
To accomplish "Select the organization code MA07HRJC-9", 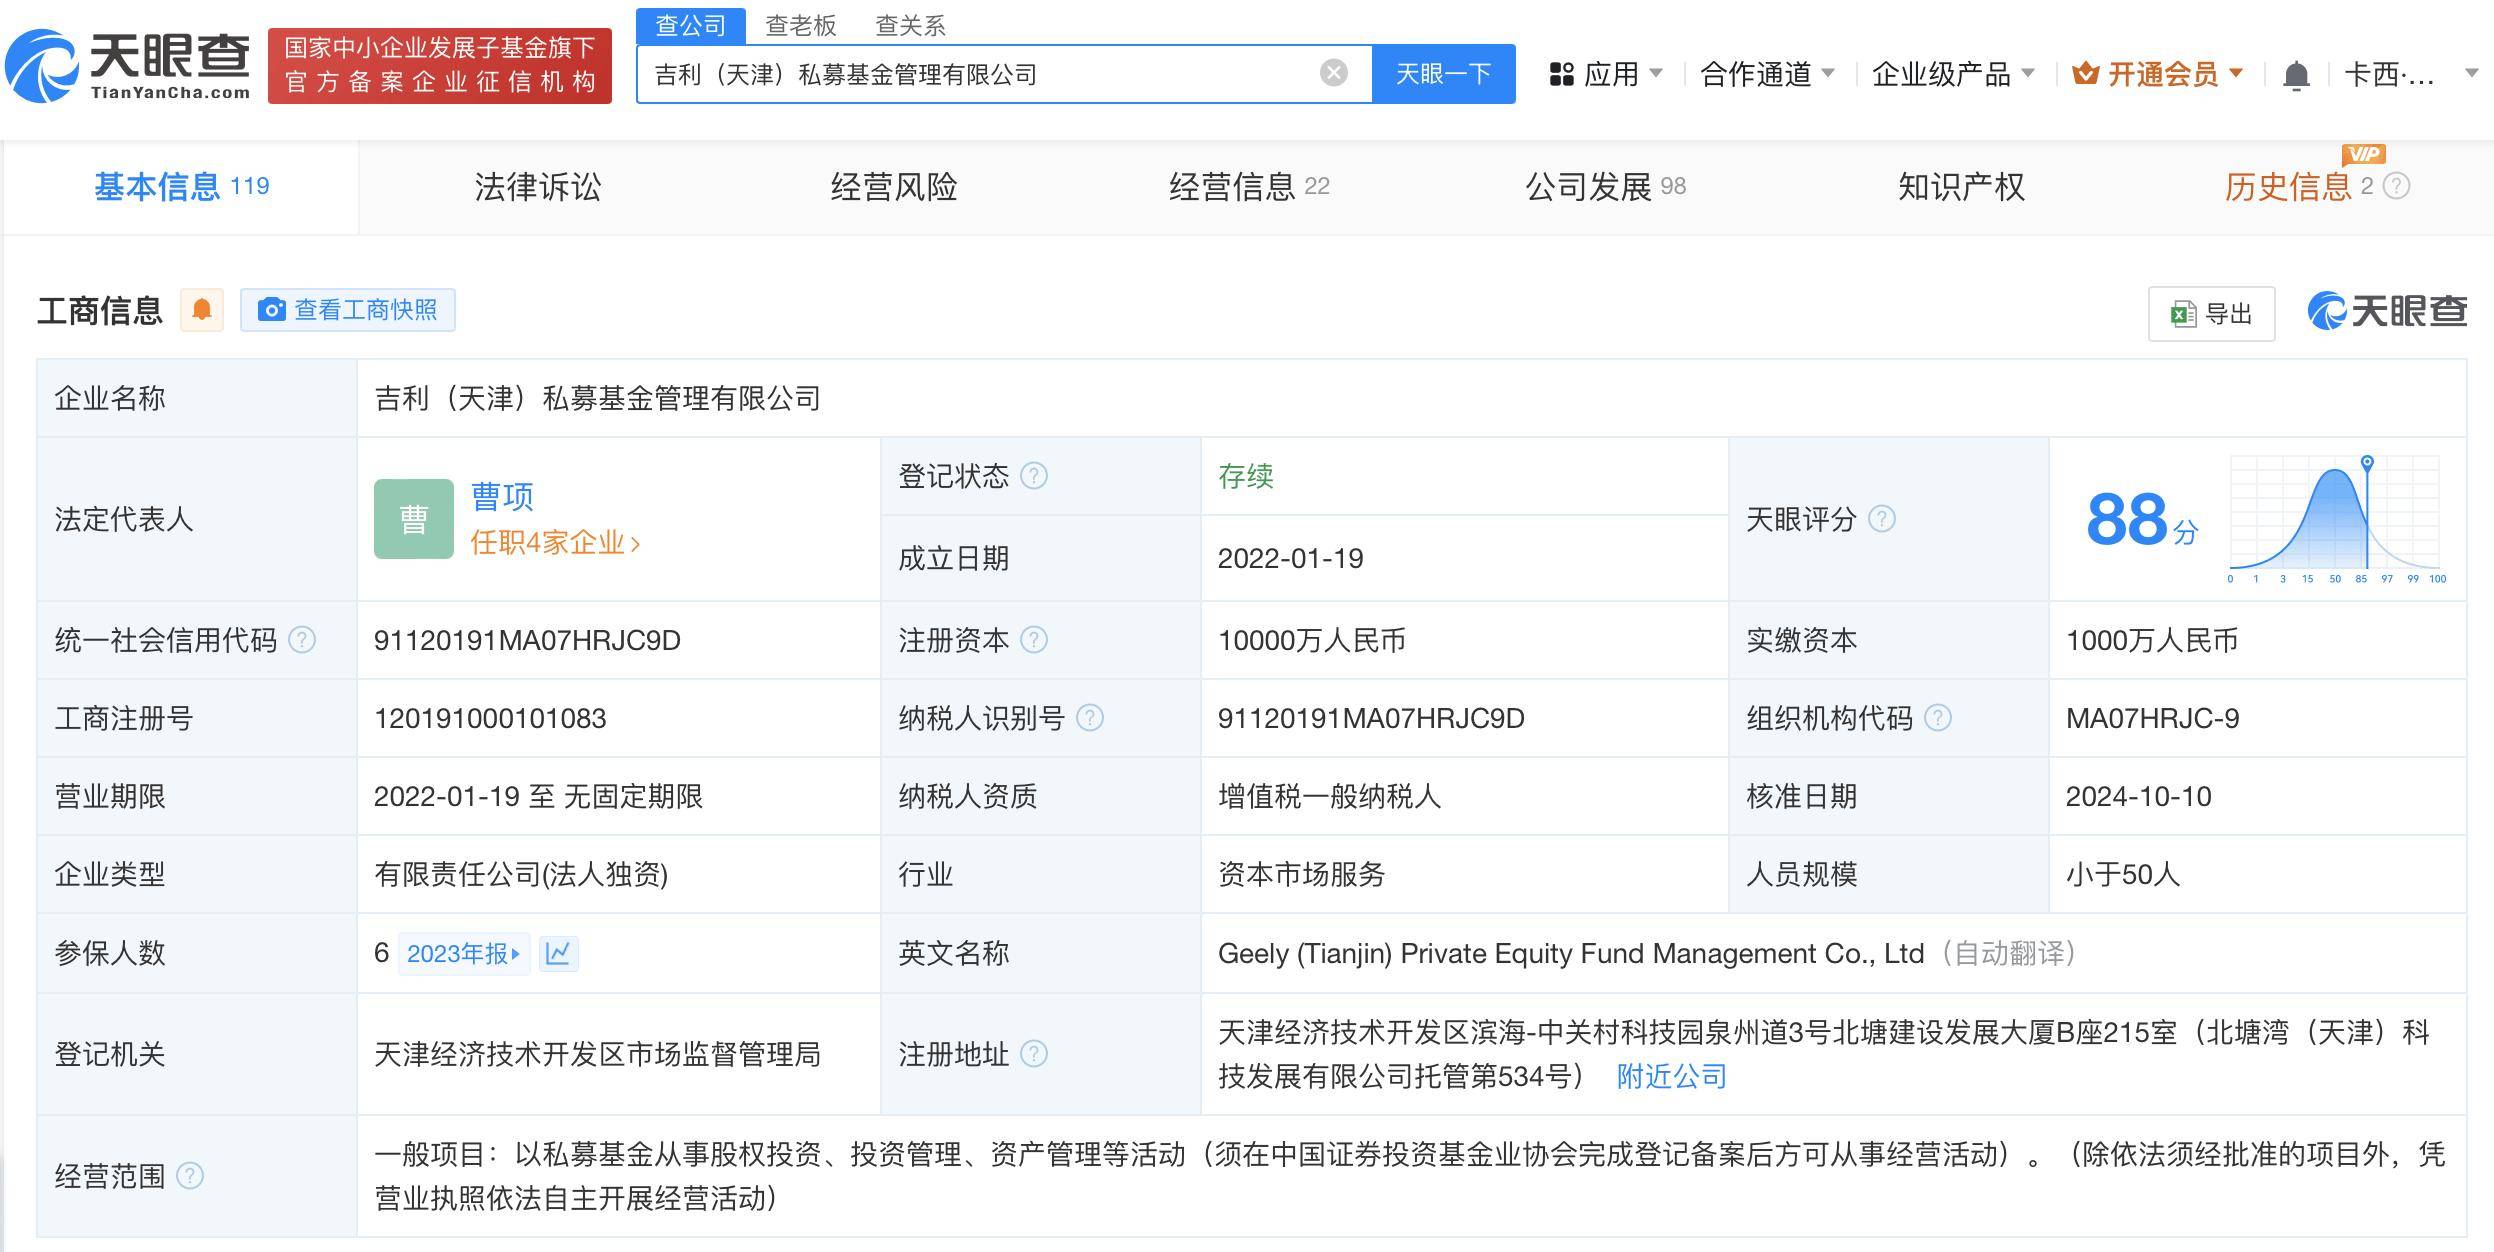I will coord(2152,718).
